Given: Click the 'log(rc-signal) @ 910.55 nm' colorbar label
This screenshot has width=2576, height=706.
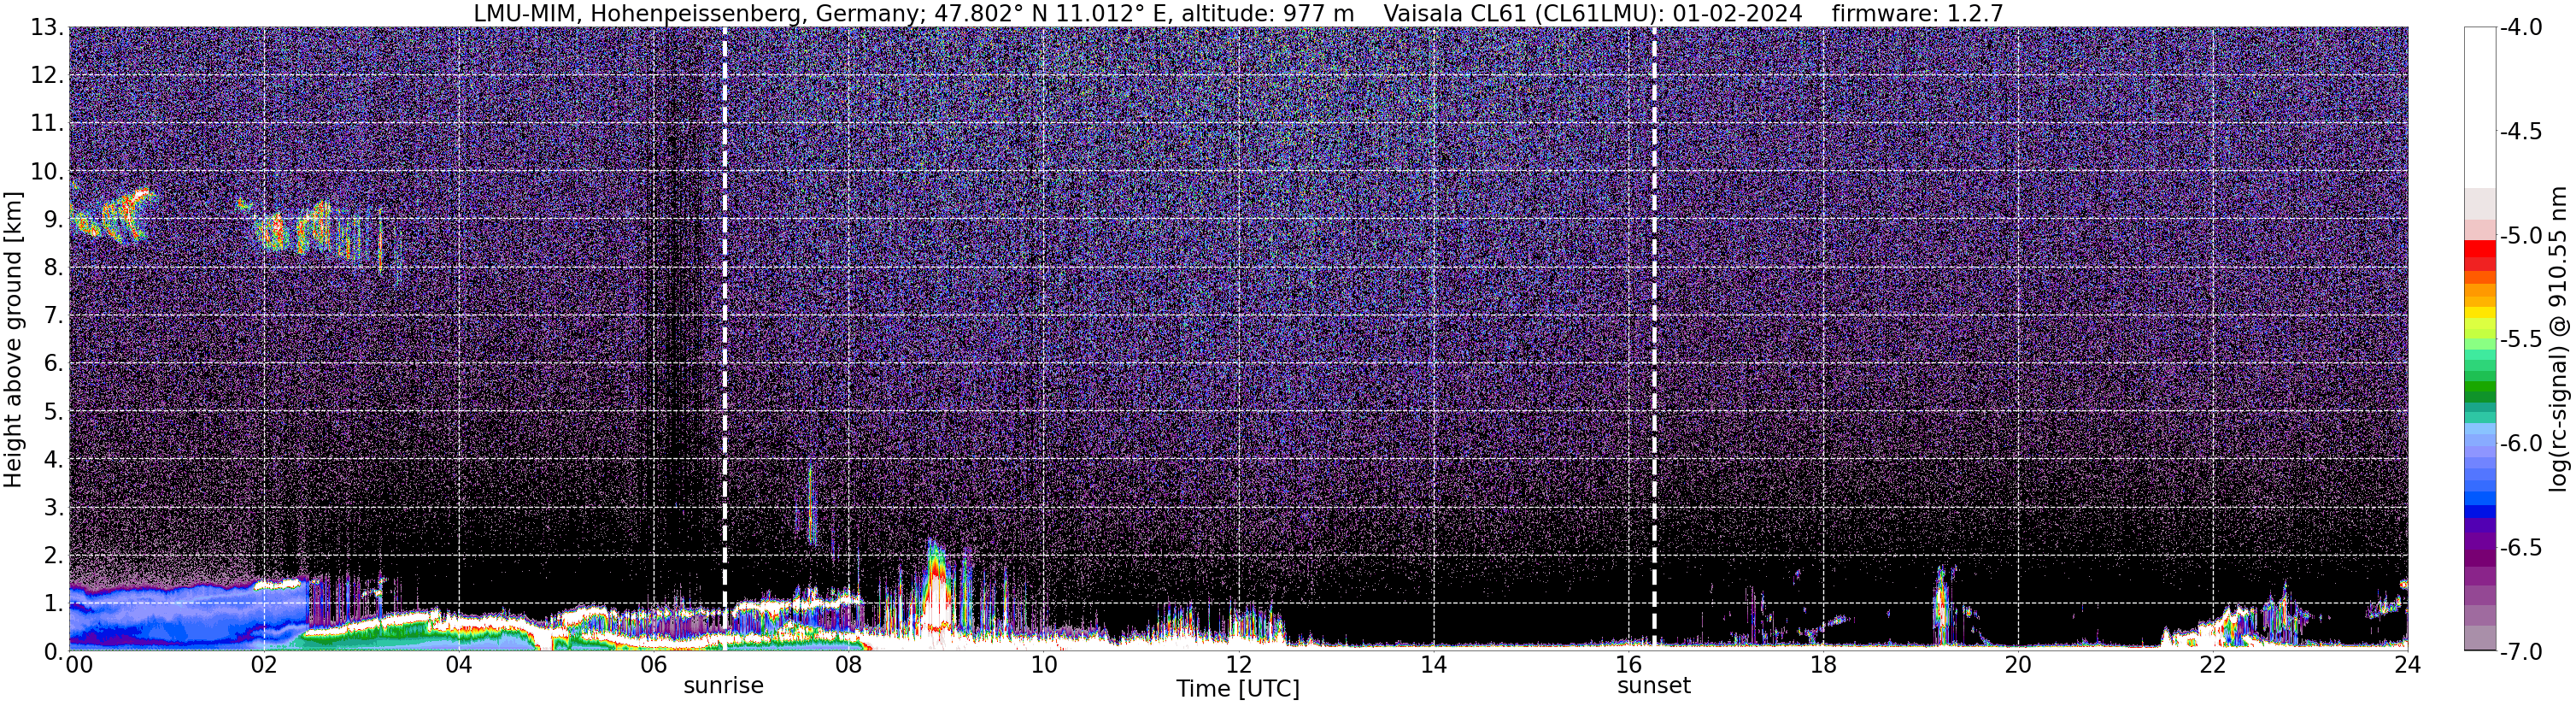Looking at the screenshot, I should pos(2558,339).
